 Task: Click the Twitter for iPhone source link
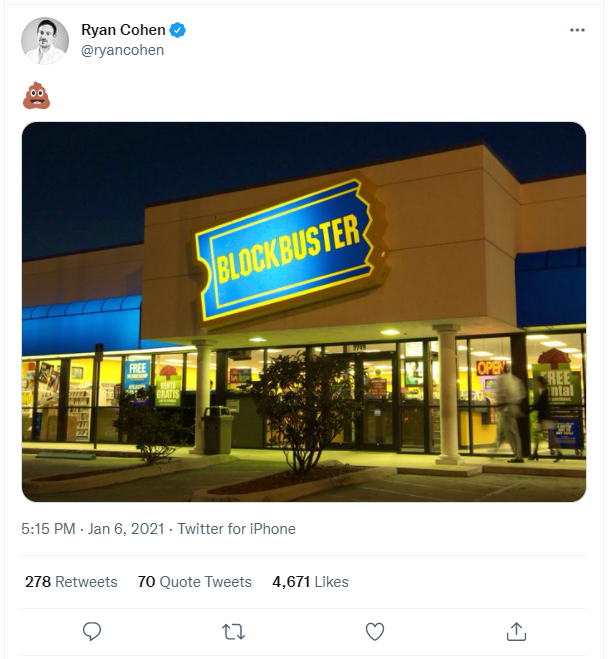tap(236, 529)
